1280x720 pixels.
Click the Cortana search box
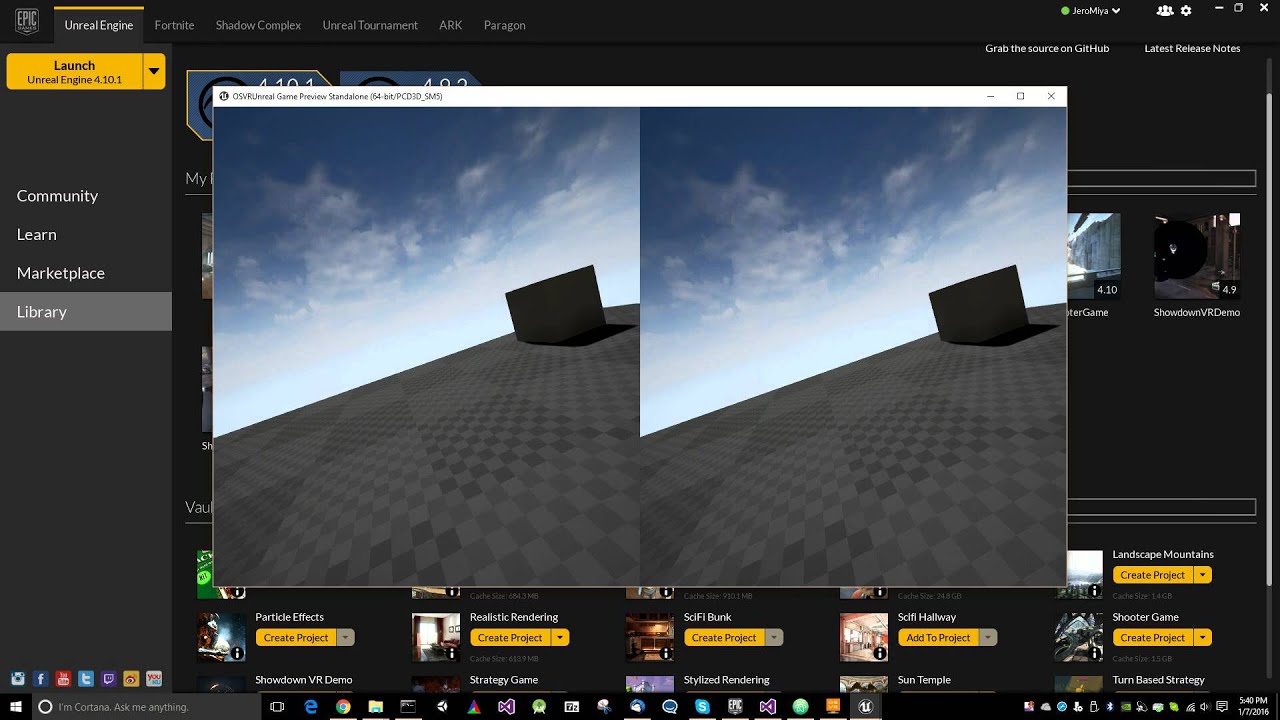click(x=146, y=707)
